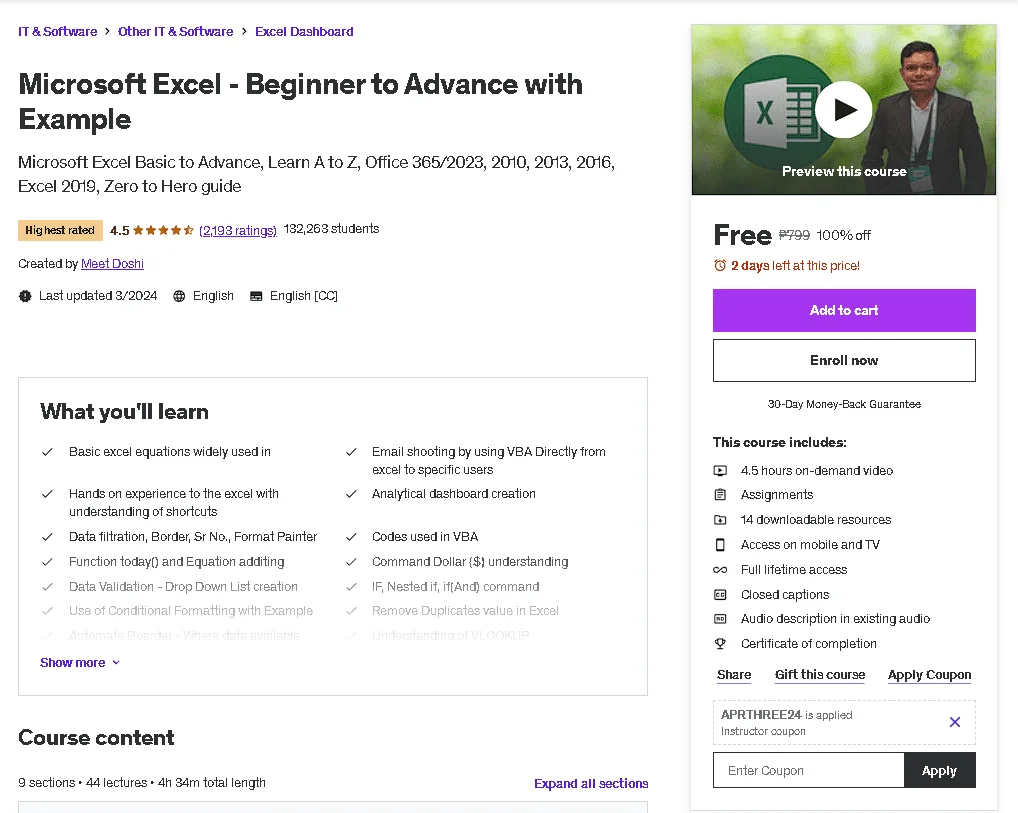Click checkmark beside Basic excel equations
This screenshot has width=1018, height=813.
tap(47, 452)
